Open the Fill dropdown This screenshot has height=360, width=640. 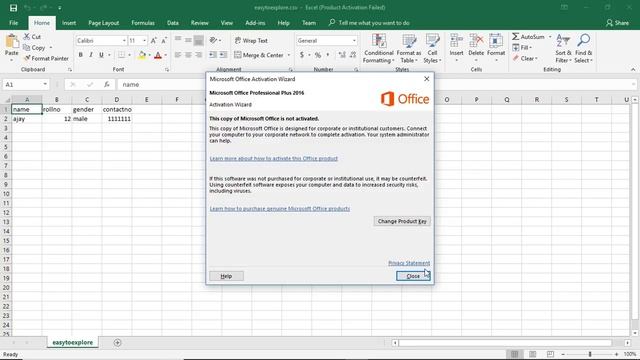click(x=522, y=48)
